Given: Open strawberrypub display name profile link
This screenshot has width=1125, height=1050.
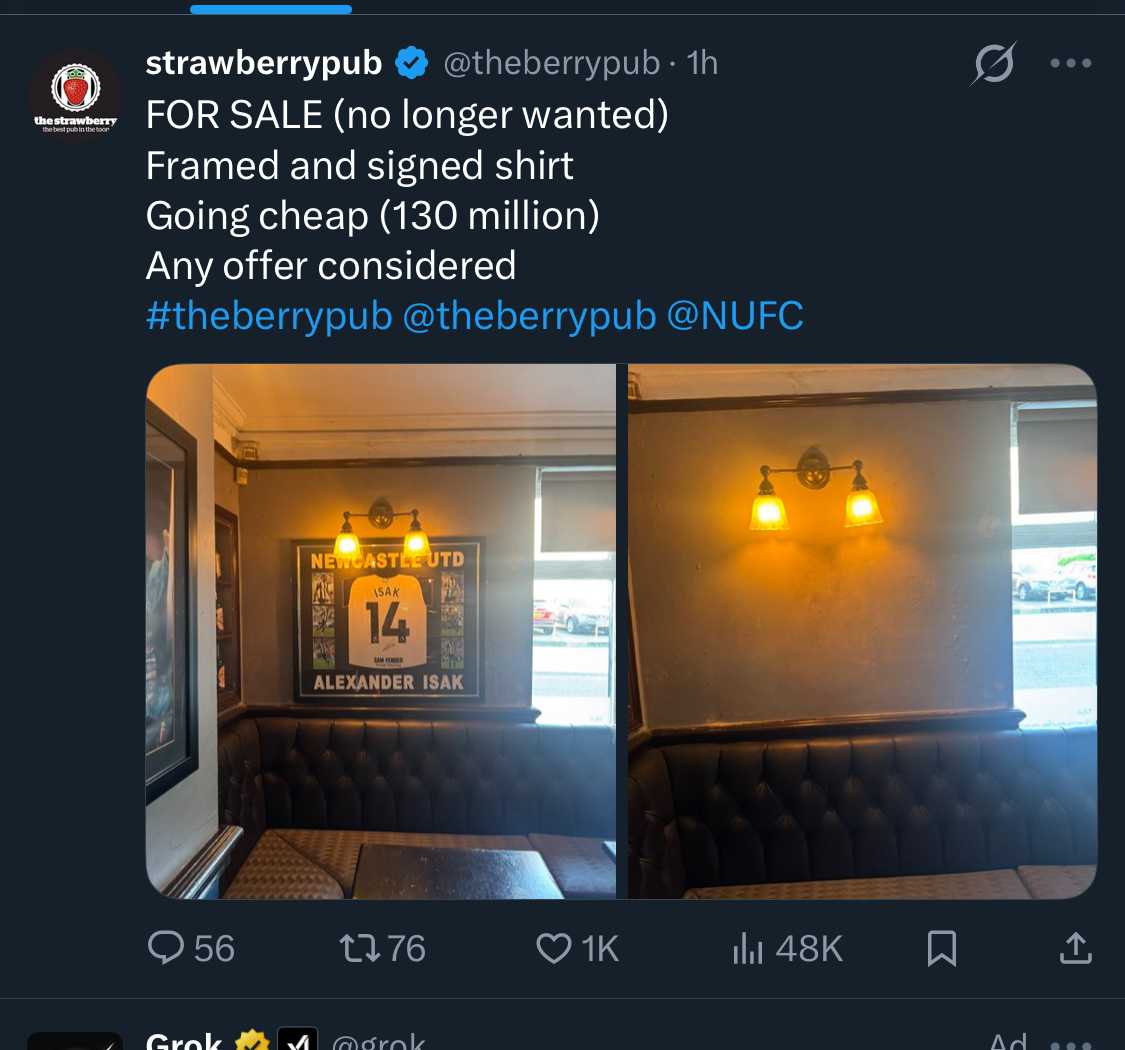Looking at the screenshot, I should (x=264, y=63).
